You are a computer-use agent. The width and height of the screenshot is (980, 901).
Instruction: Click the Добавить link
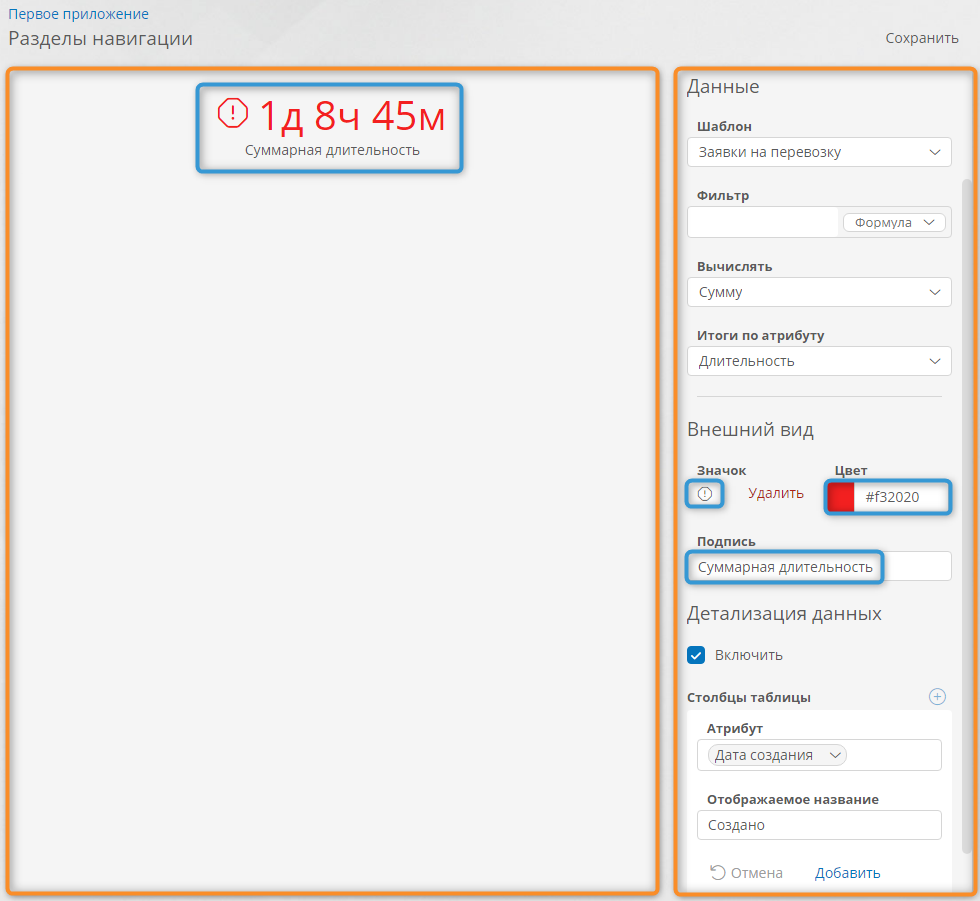tap(847, 873)
